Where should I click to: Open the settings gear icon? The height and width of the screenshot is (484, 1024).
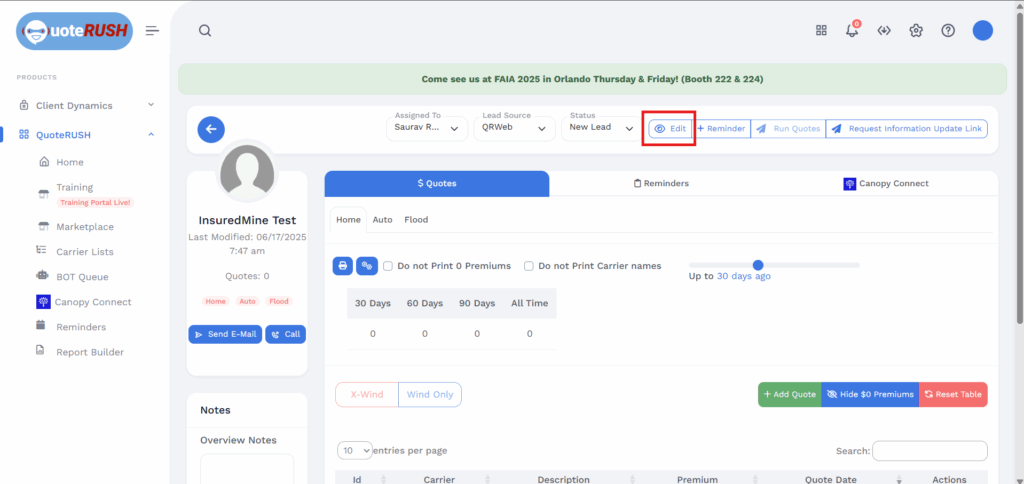point(916,30)
